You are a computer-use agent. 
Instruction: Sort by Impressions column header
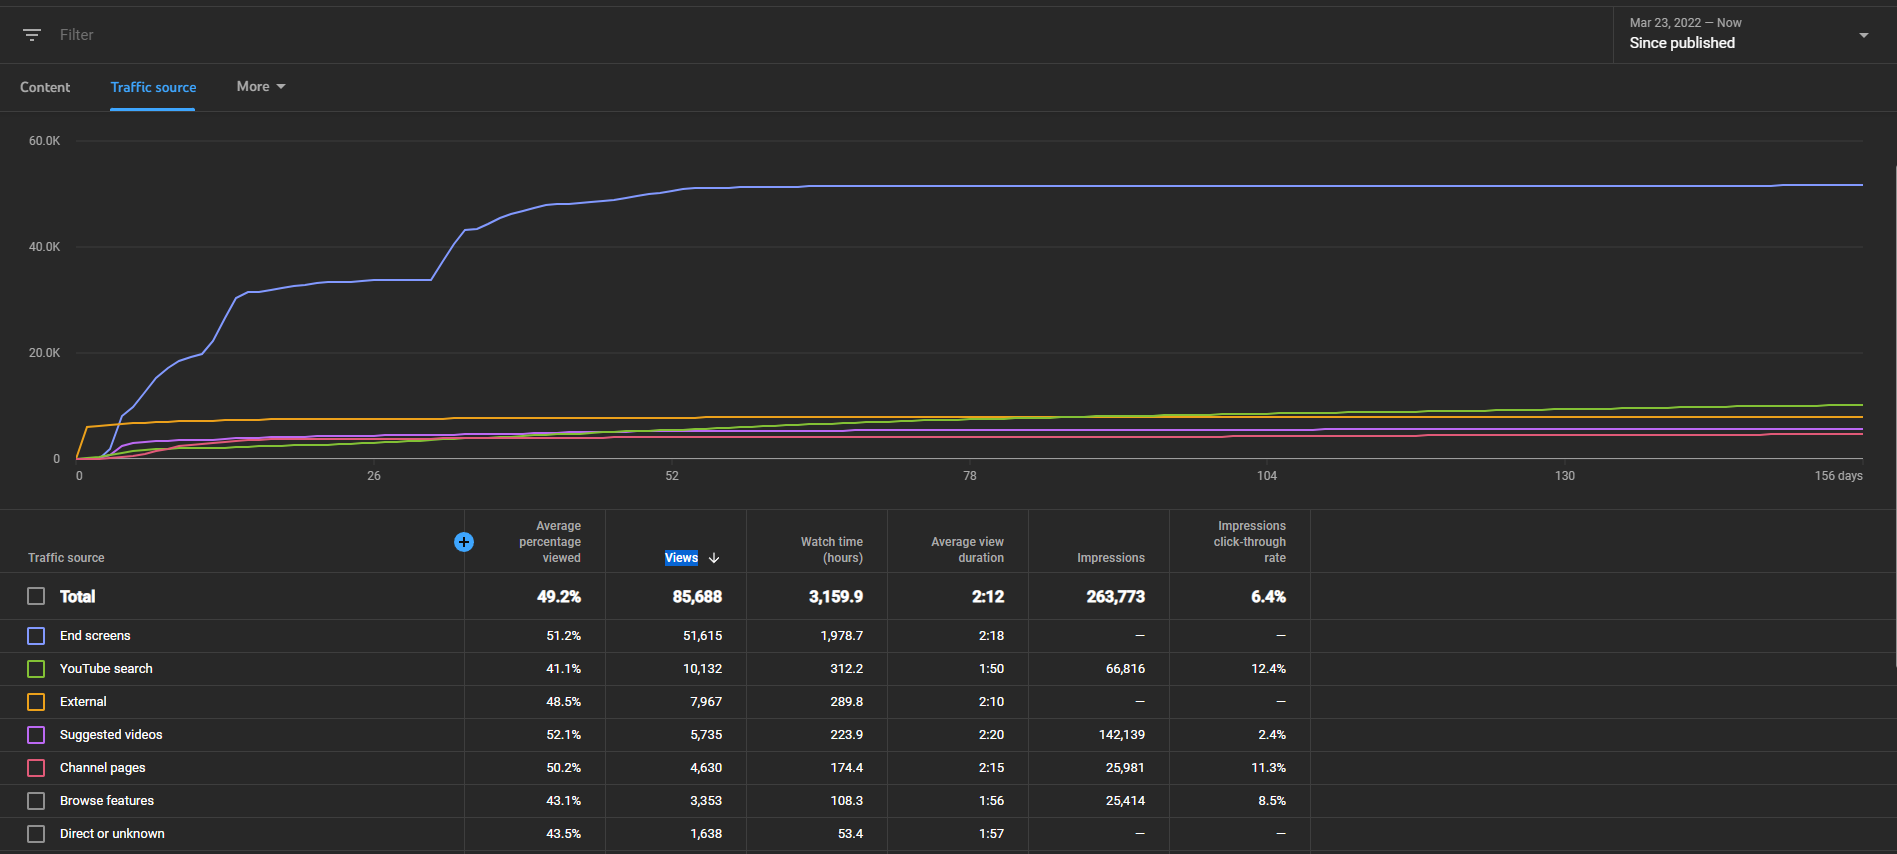(x=1111, y=558)
